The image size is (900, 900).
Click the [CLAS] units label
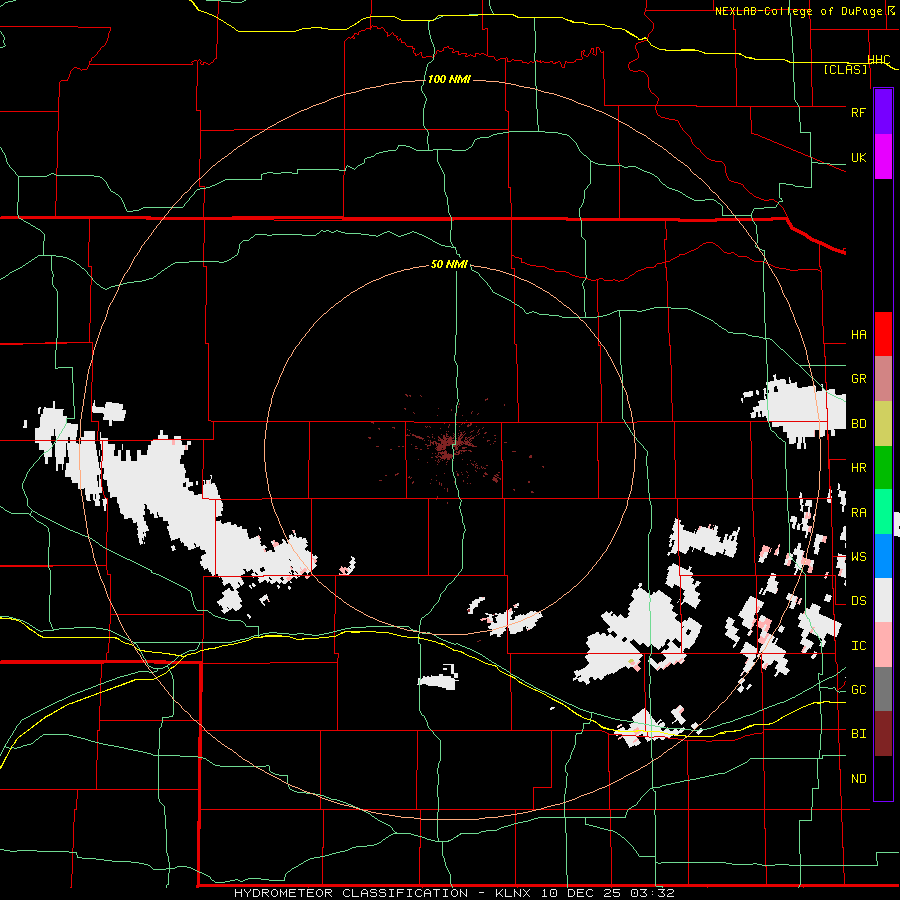click(845, 70)
